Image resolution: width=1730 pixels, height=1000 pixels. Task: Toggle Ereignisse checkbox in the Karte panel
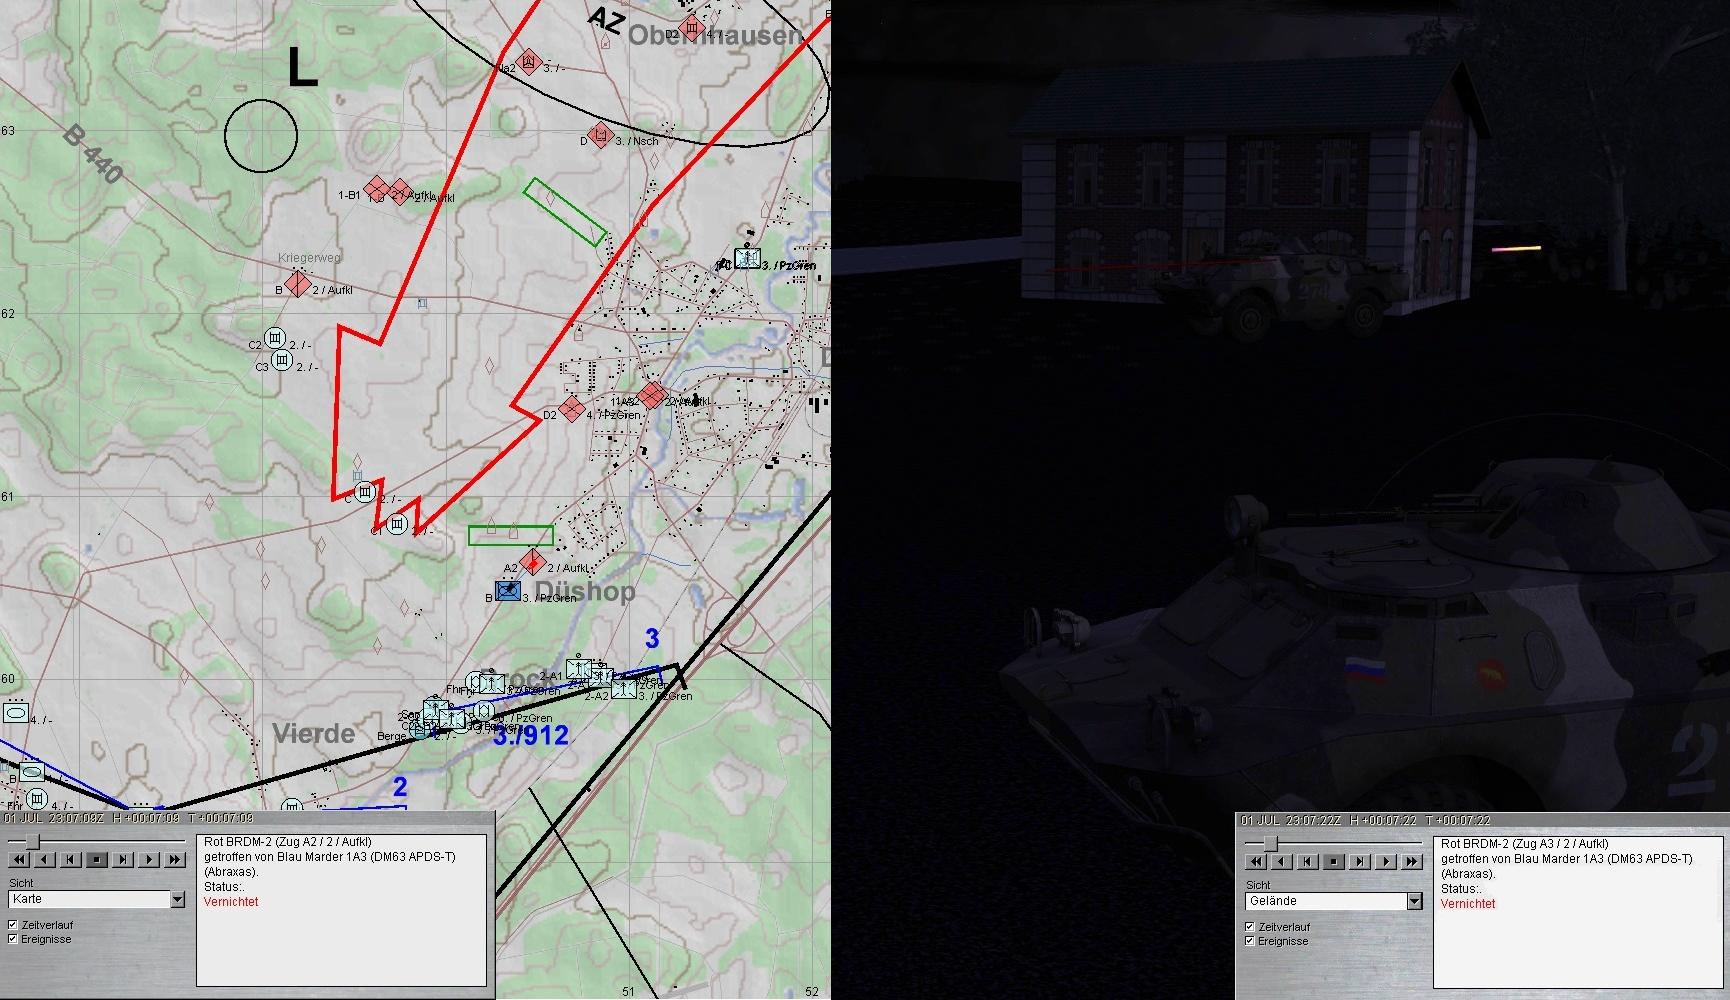(13, 939)
